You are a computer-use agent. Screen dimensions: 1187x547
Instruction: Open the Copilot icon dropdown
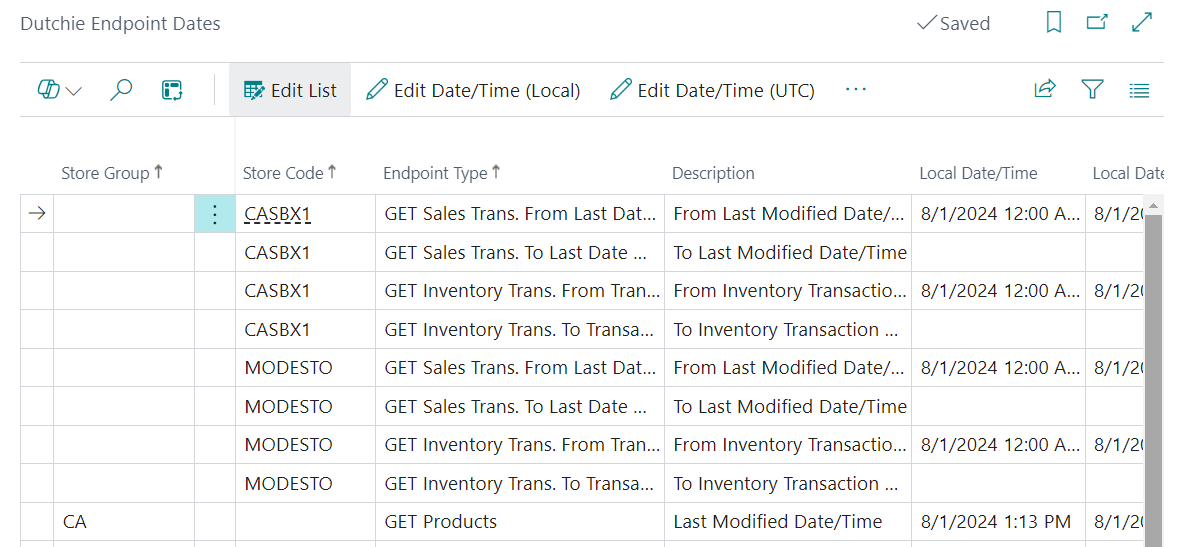[59, 90]
